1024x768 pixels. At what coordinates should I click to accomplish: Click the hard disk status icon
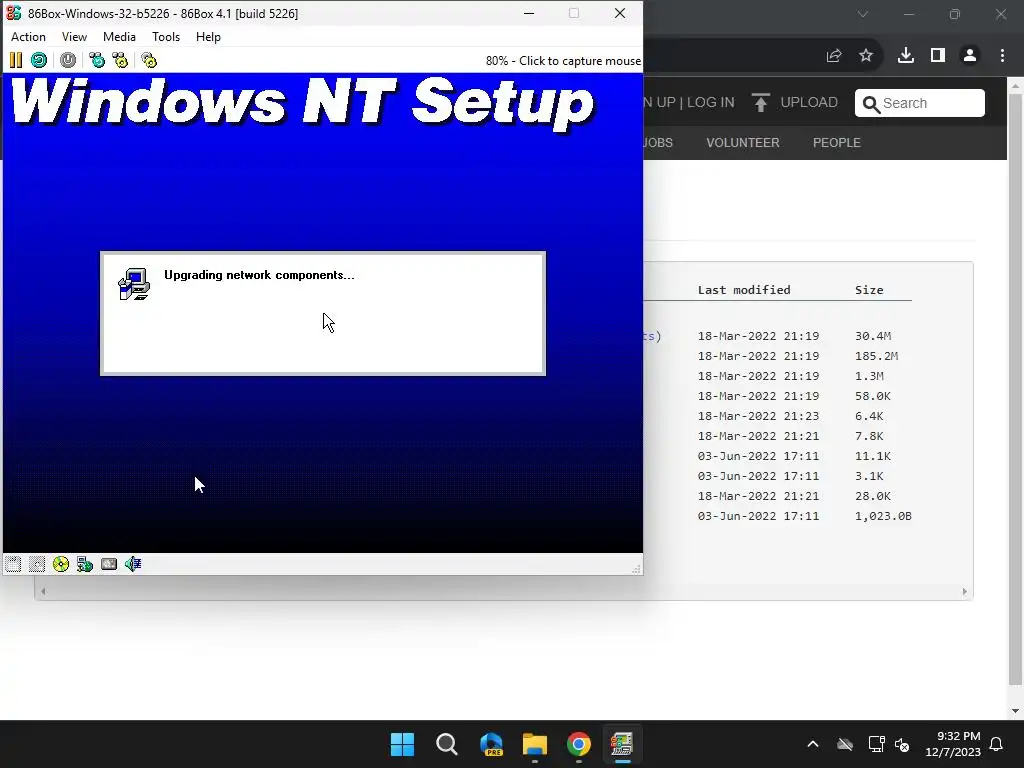[109, 564]
